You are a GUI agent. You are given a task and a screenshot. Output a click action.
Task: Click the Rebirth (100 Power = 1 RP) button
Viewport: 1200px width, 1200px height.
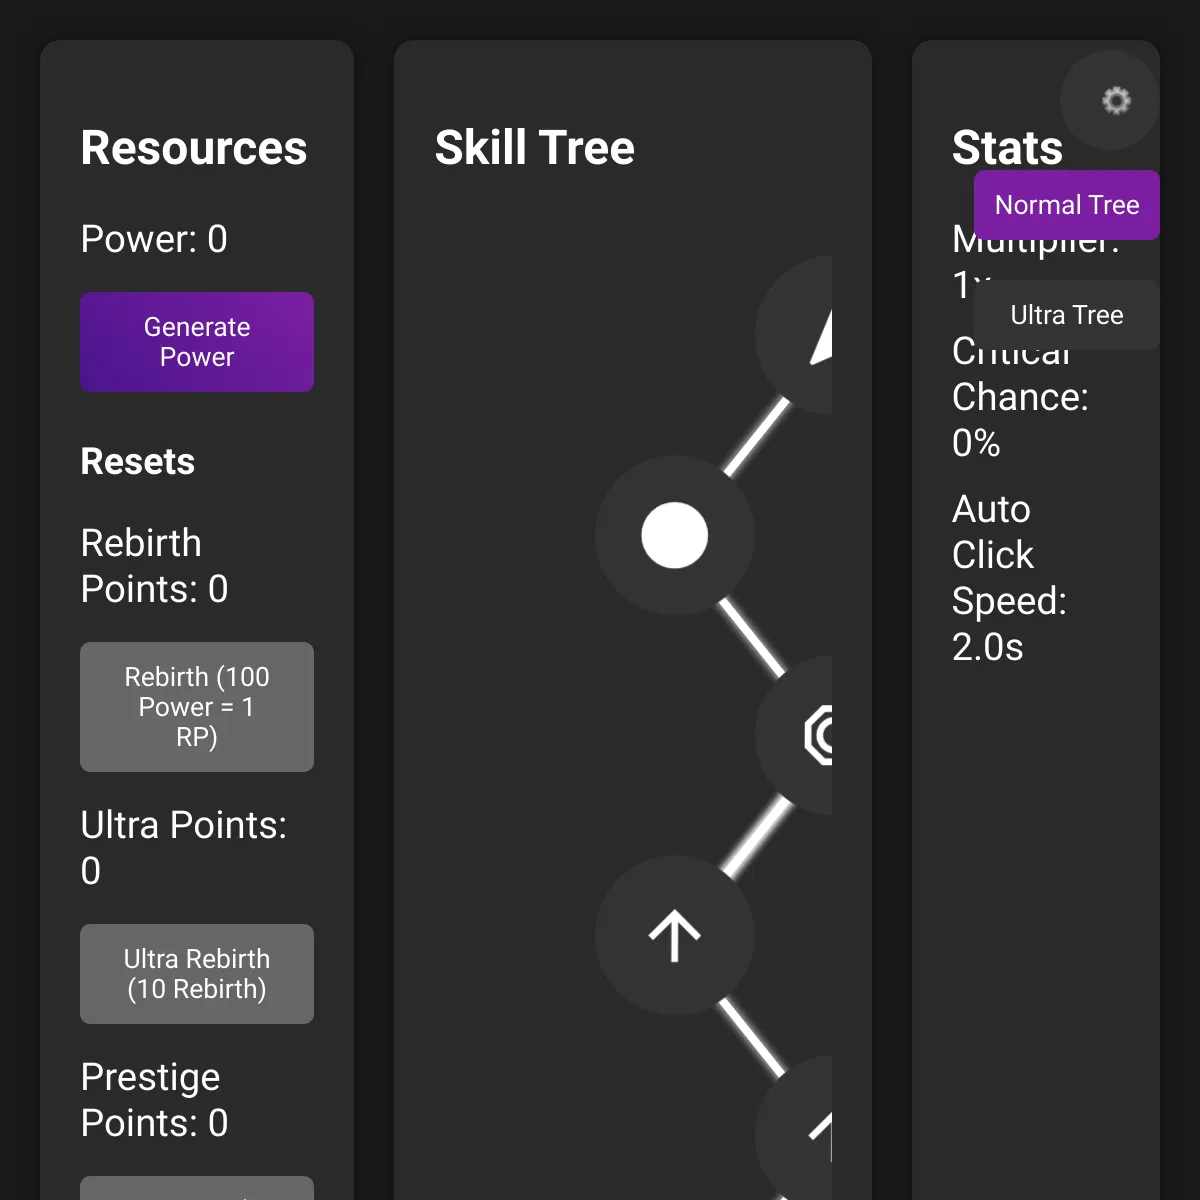pos(197,707)
